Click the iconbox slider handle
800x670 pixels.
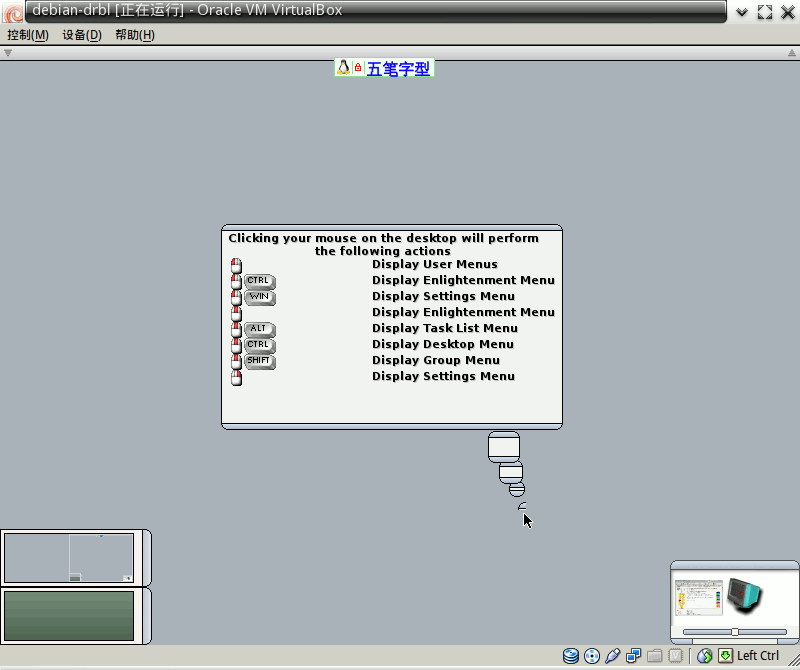click(735, 632)
